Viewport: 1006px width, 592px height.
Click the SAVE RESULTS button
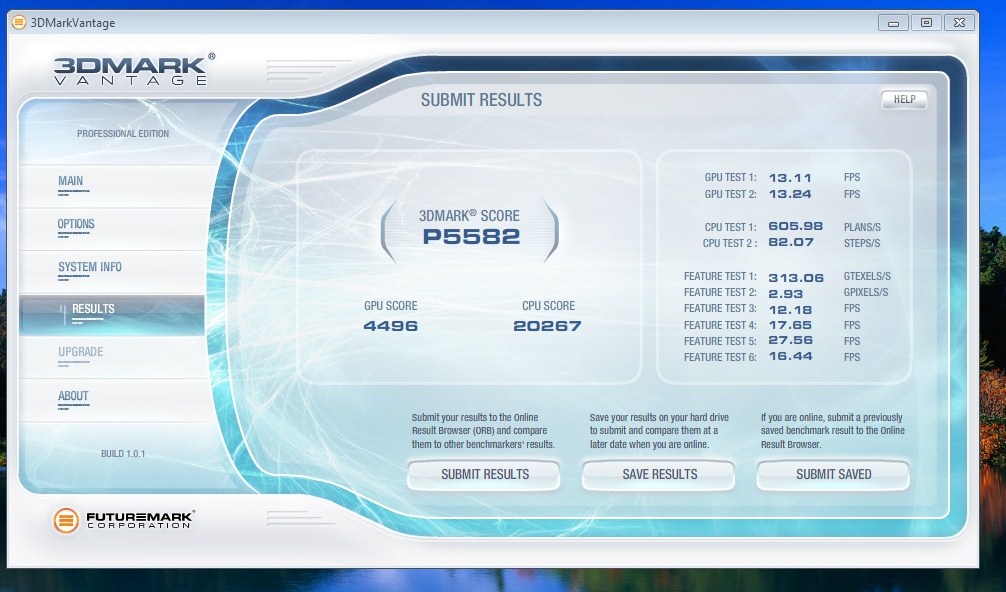tap(659, 475)
